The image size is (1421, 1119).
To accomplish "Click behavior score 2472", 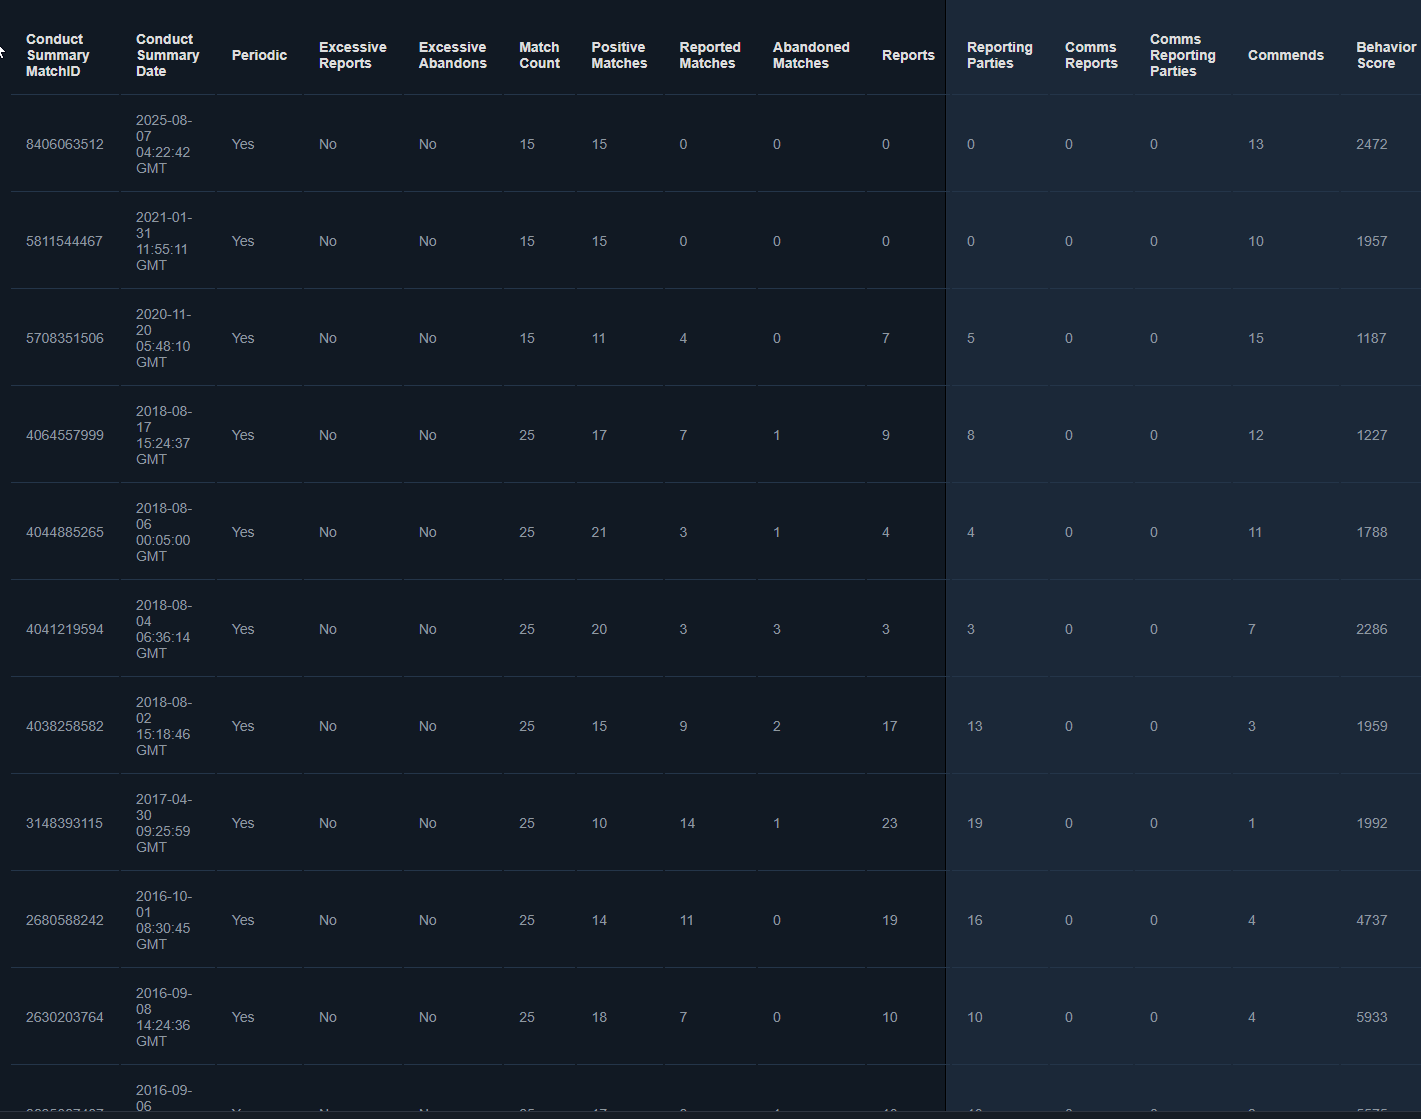I will (1372, 144).
